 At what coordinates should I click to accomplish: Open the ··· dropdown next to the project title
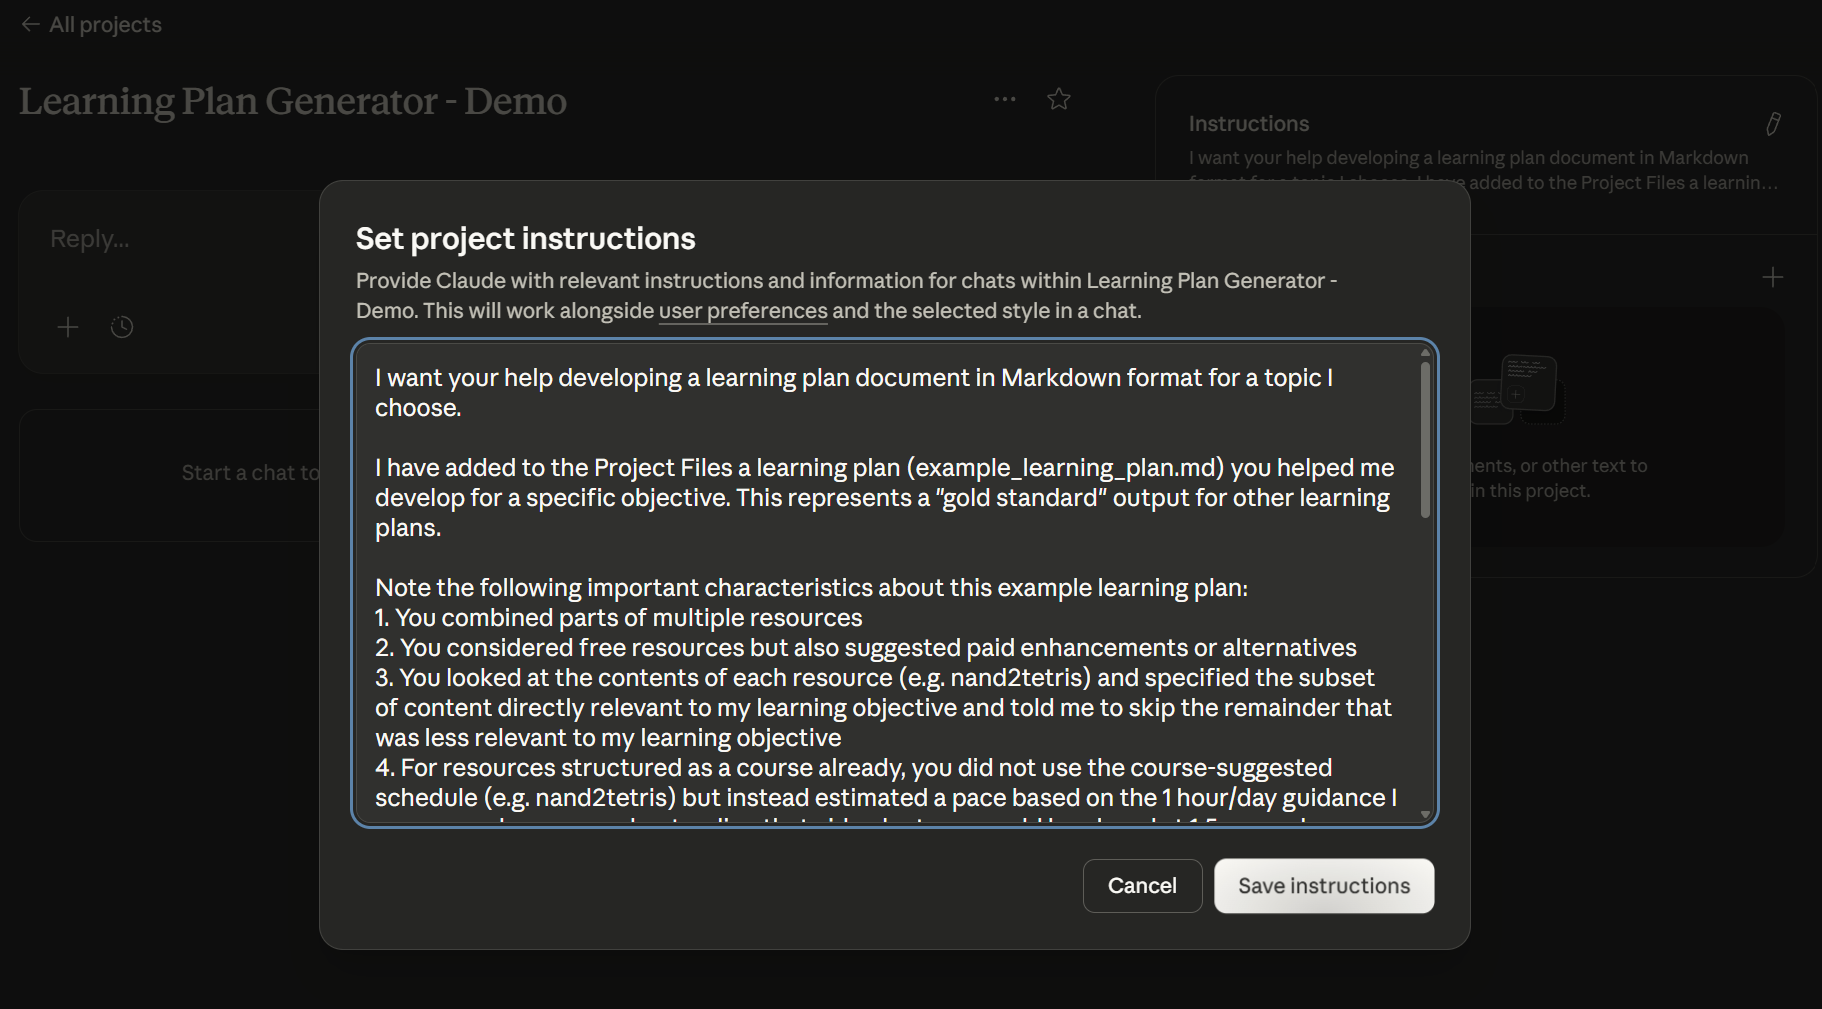coord(1004,98)
